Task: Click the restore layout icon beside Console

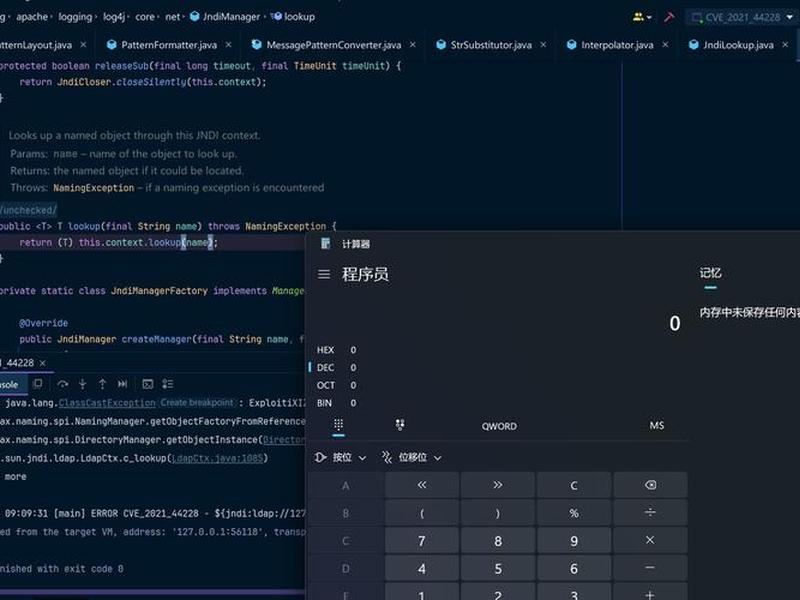Action: tap(38, 384)
